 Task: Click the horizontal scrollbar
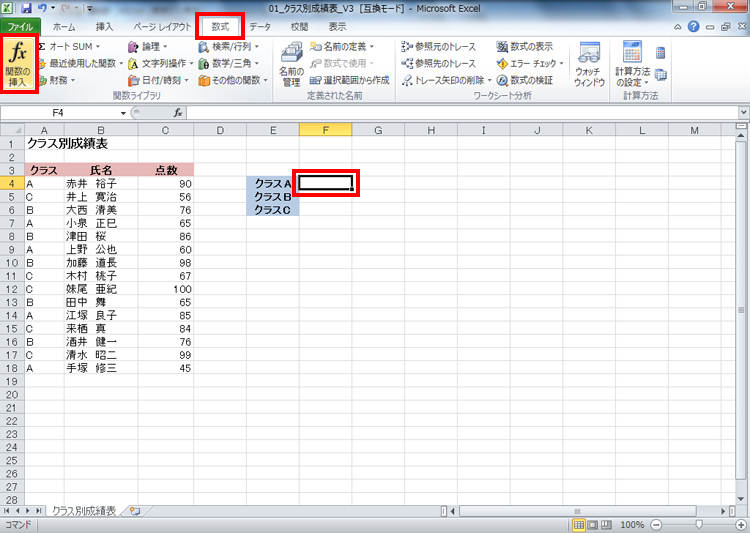[x=577, y=511]
